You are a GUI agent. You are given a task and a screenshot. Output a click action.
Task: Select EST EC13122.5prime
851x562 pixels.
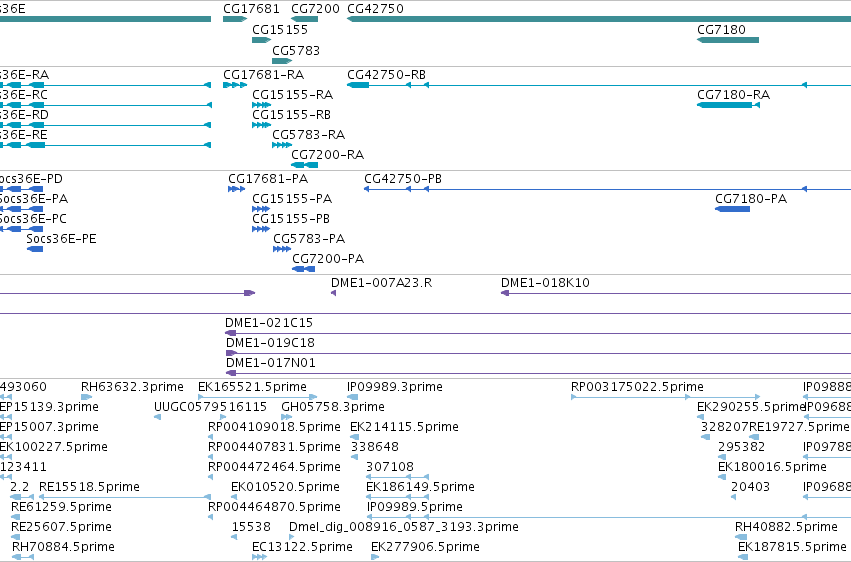click(x=259, y=557)
